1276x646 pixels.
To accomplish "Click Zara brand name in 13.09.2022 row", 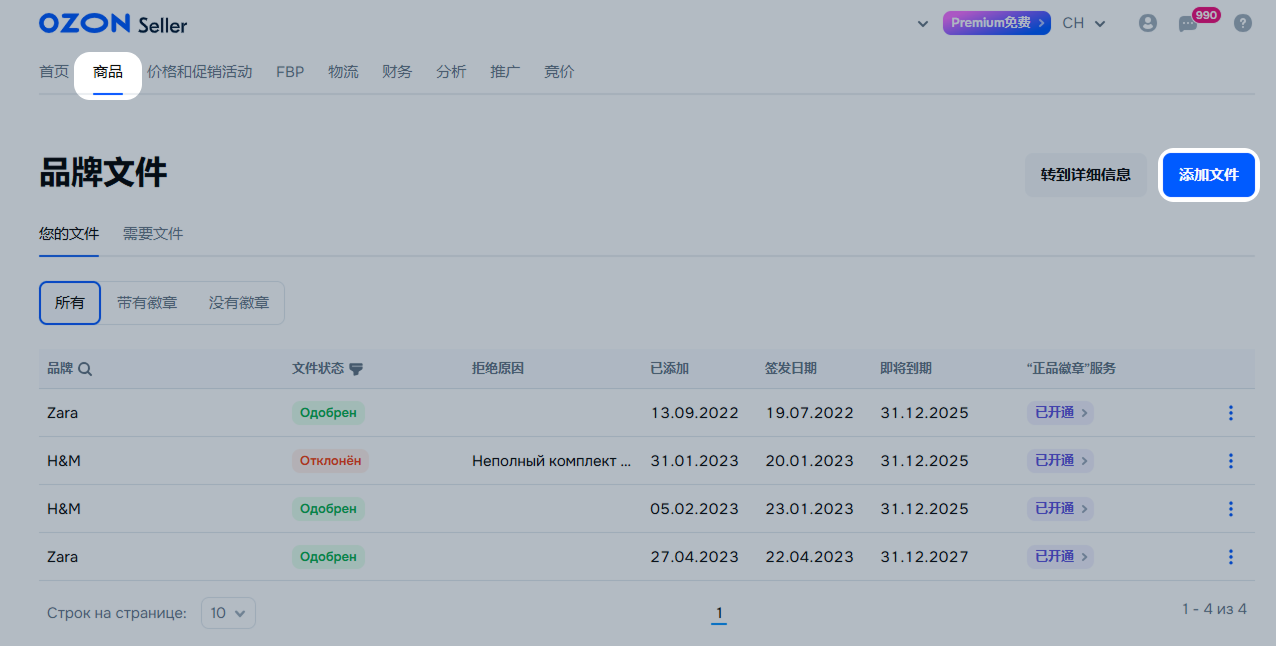I will pos(62,413).
